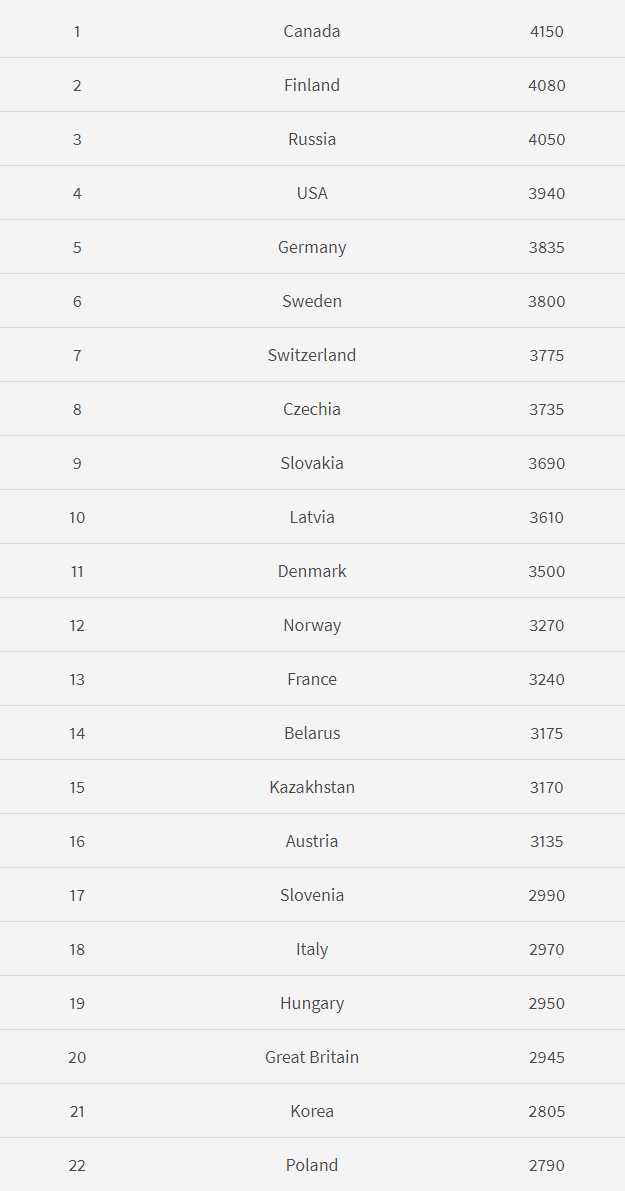Screen dimensions: 625x1191
Task: Select Switzerland in the list
Action: pyautogui.click(x=311, y=355)
